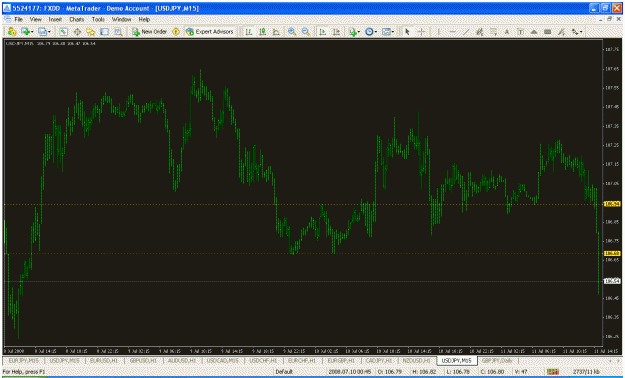Viewport: 625px width, 378px height.
Task: Switch to the EURJPY,M15 chart tab
Action: pyautogui.click(x=24, y=360)
